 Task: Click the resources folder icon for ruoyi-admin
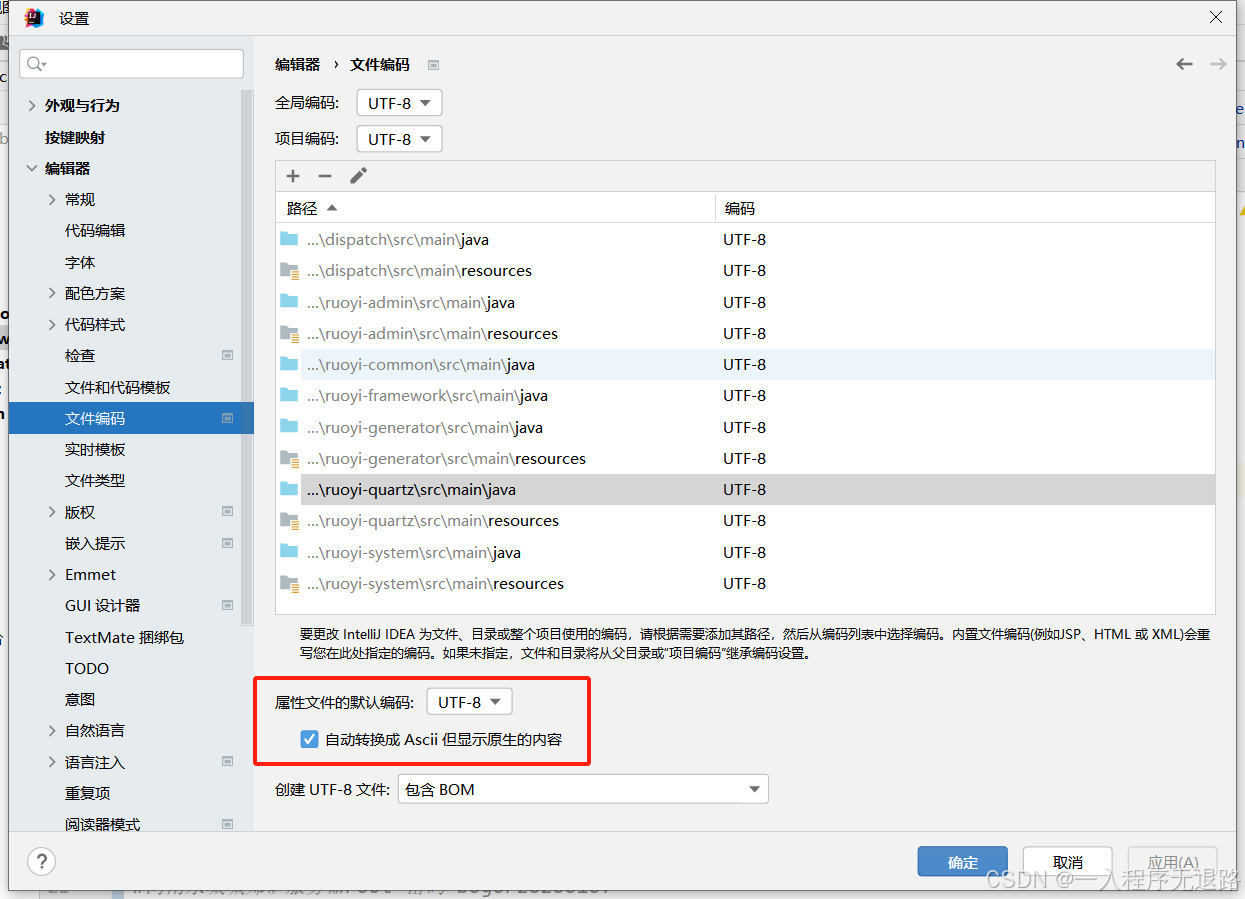coord(289,333)
